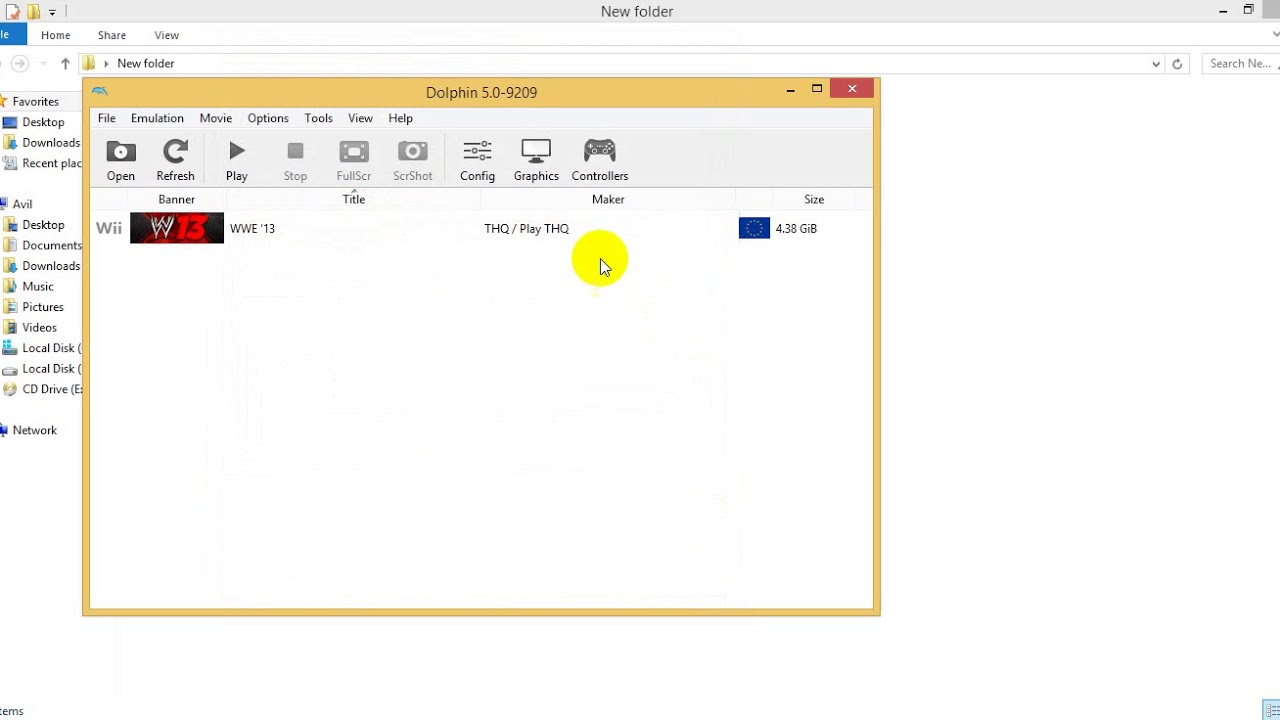Screen dimensions: 1280x720
Task: Open the Videos folder in navigation pane
Action: click(x=40, y=327)
